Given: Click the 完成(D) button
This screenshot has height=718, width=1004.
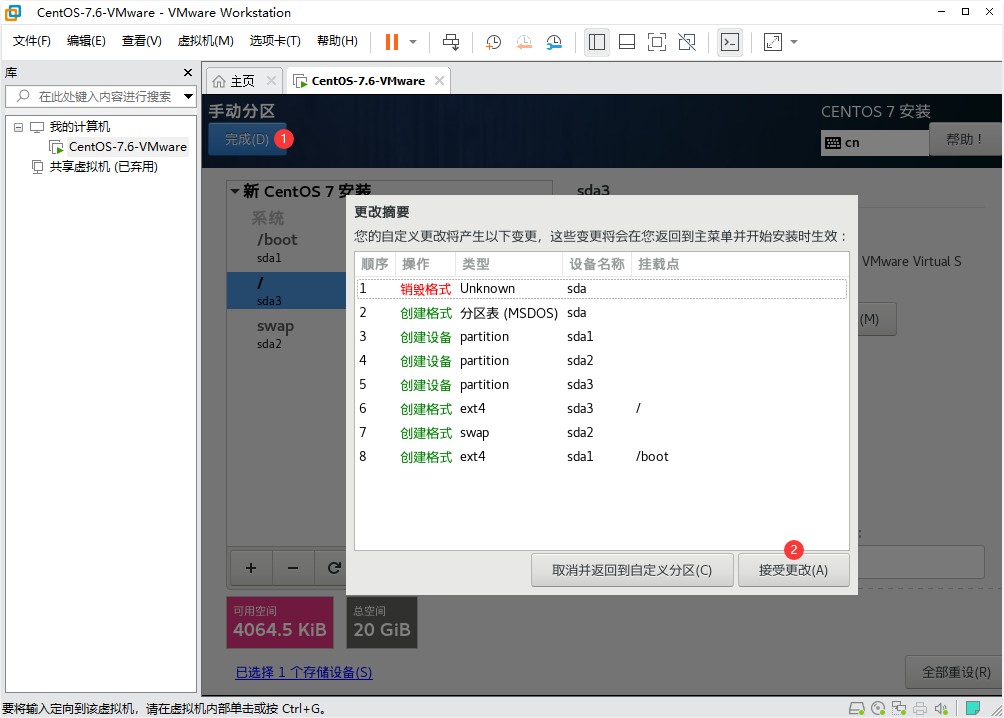Looking at the screenshot, I should 247,139.
